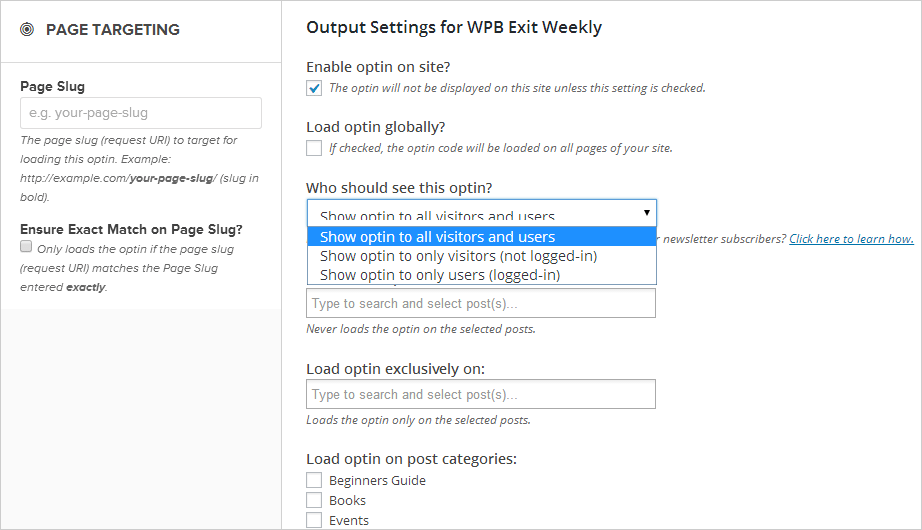The image size is (922, 530).
Task: Focus the Page Slug input field
Action: 141,113
